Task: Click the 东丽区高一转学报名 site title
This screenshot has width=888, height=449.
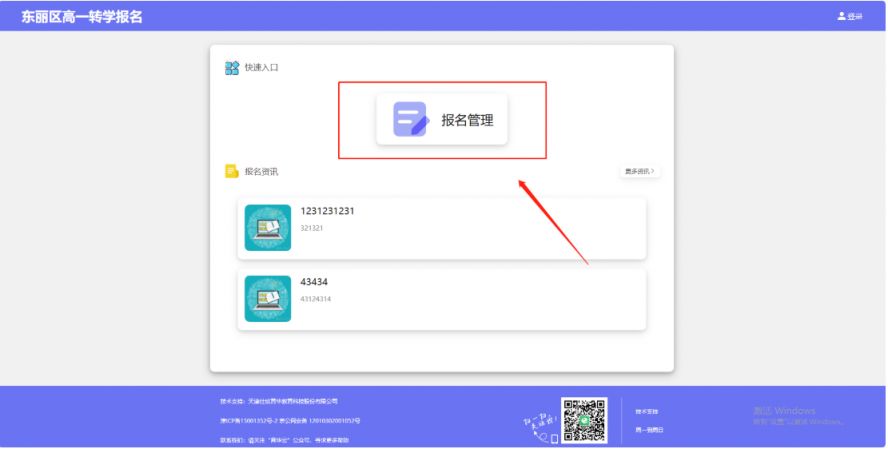Action: click(x=82, y=16)
